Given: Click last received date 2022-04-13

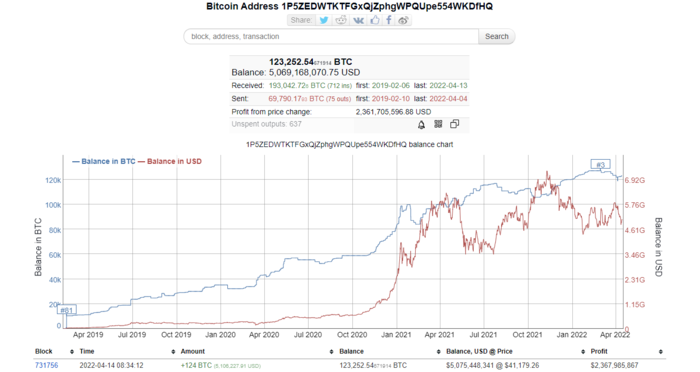Looking at the screenshot, I should (x=448, y=85).
